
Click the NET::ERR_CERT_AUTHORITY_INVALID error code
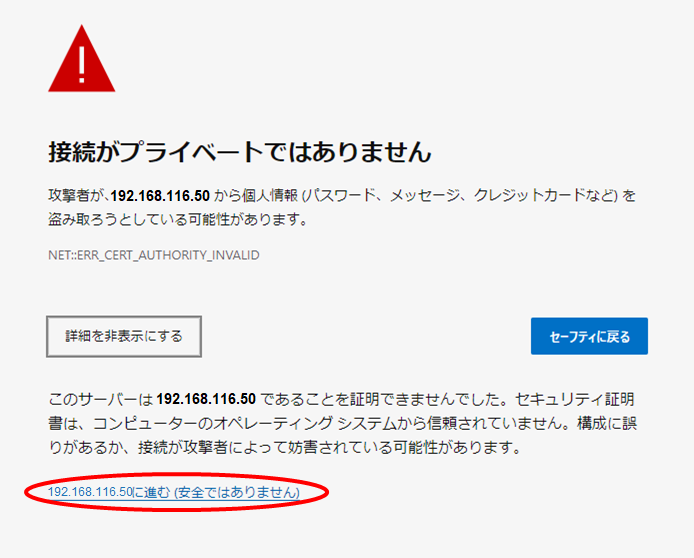tap(154, 255)
